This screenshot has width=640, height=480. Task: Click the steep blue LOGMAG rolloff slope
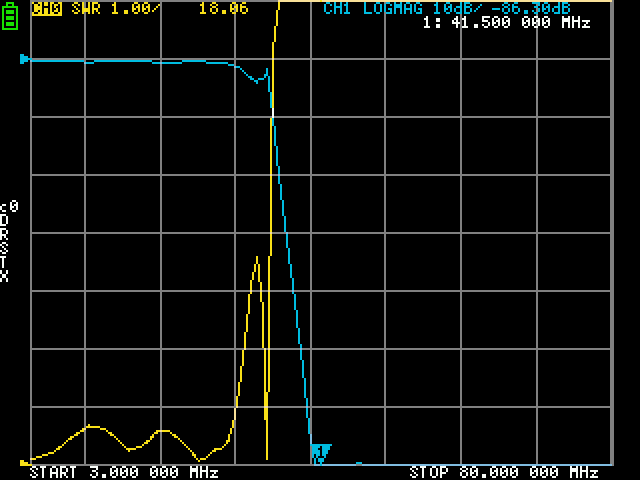pos(290,260)
